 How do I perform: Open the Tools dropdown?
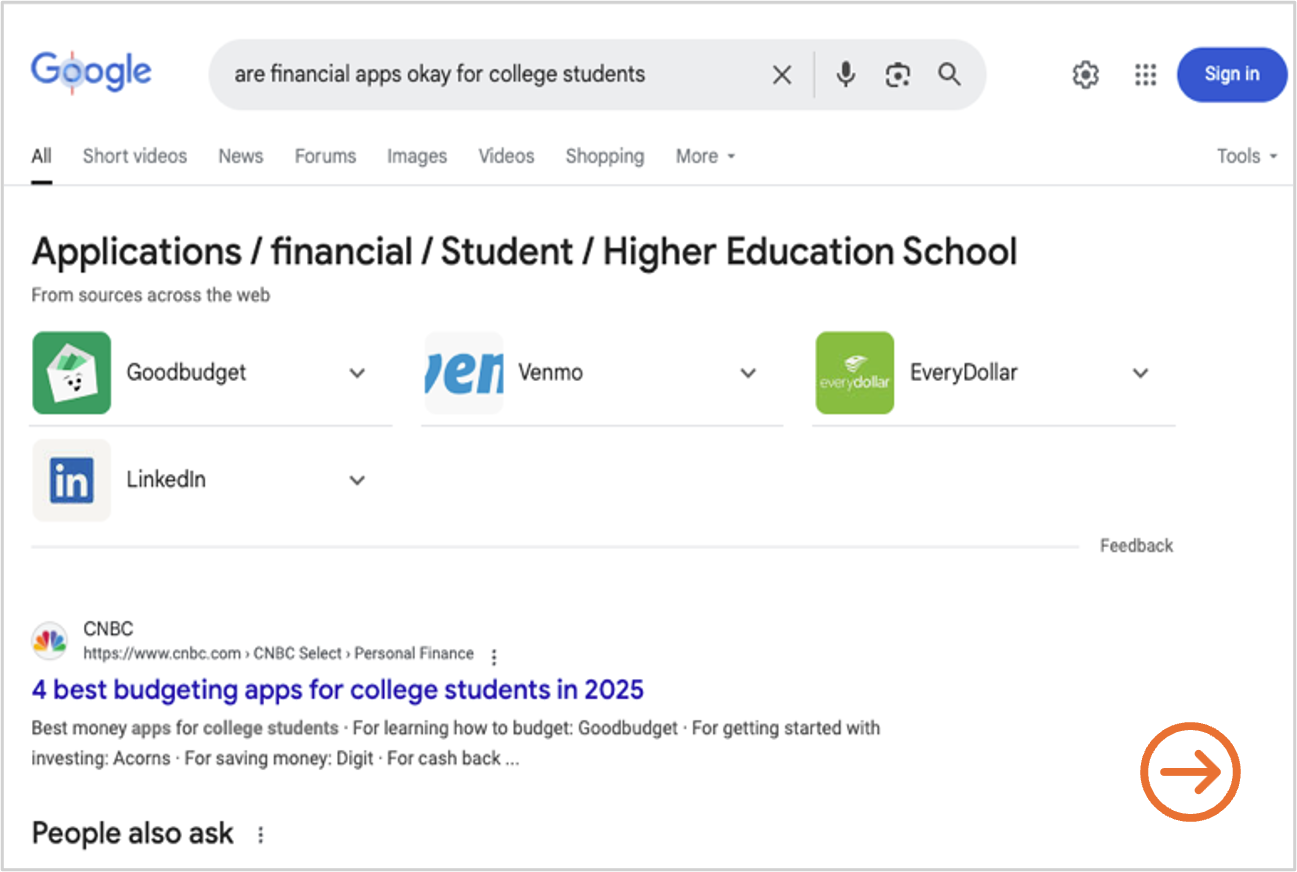pyautogui.click(x=1247, y=156)
